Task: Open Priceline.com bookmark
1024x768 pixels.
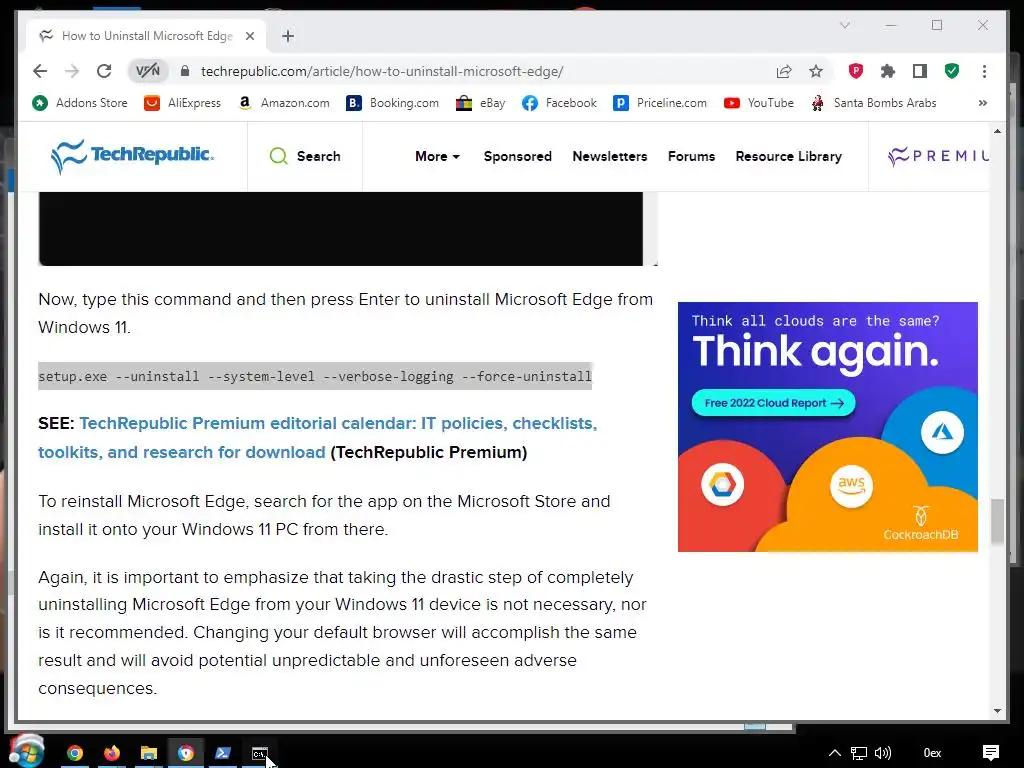Action: tap(660, 103)
